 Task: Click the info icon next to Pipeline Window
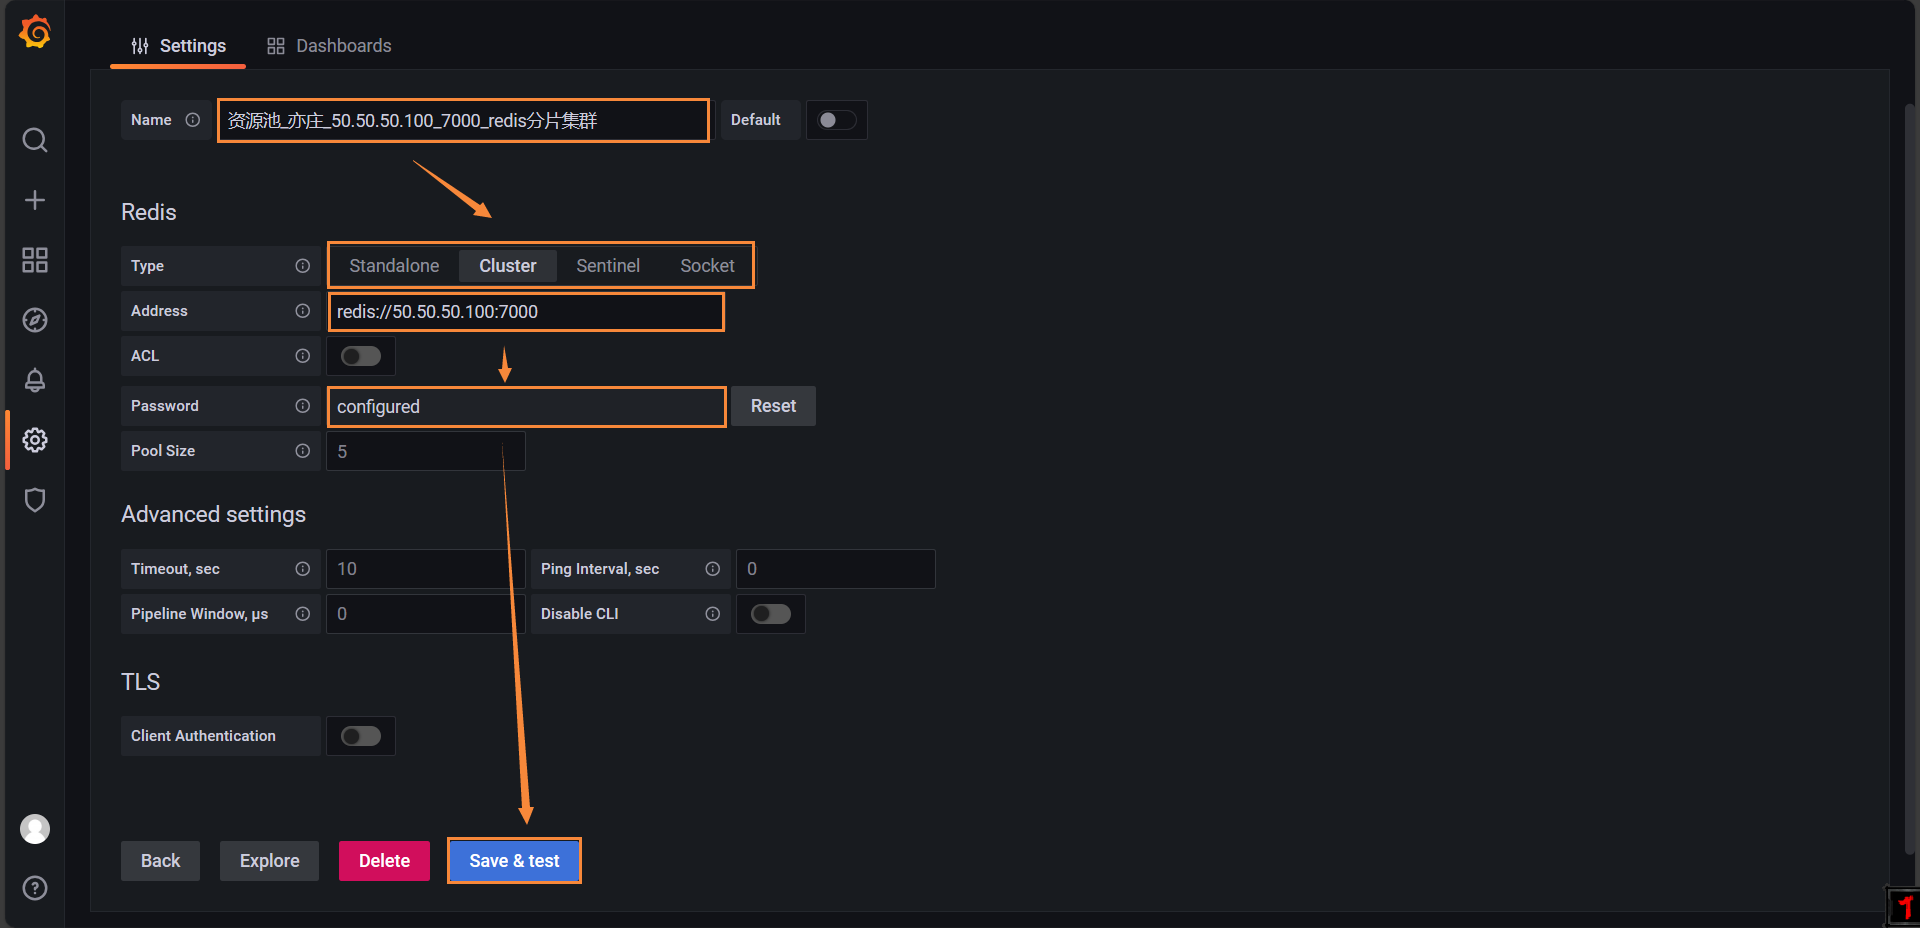[x=302, y=614]
